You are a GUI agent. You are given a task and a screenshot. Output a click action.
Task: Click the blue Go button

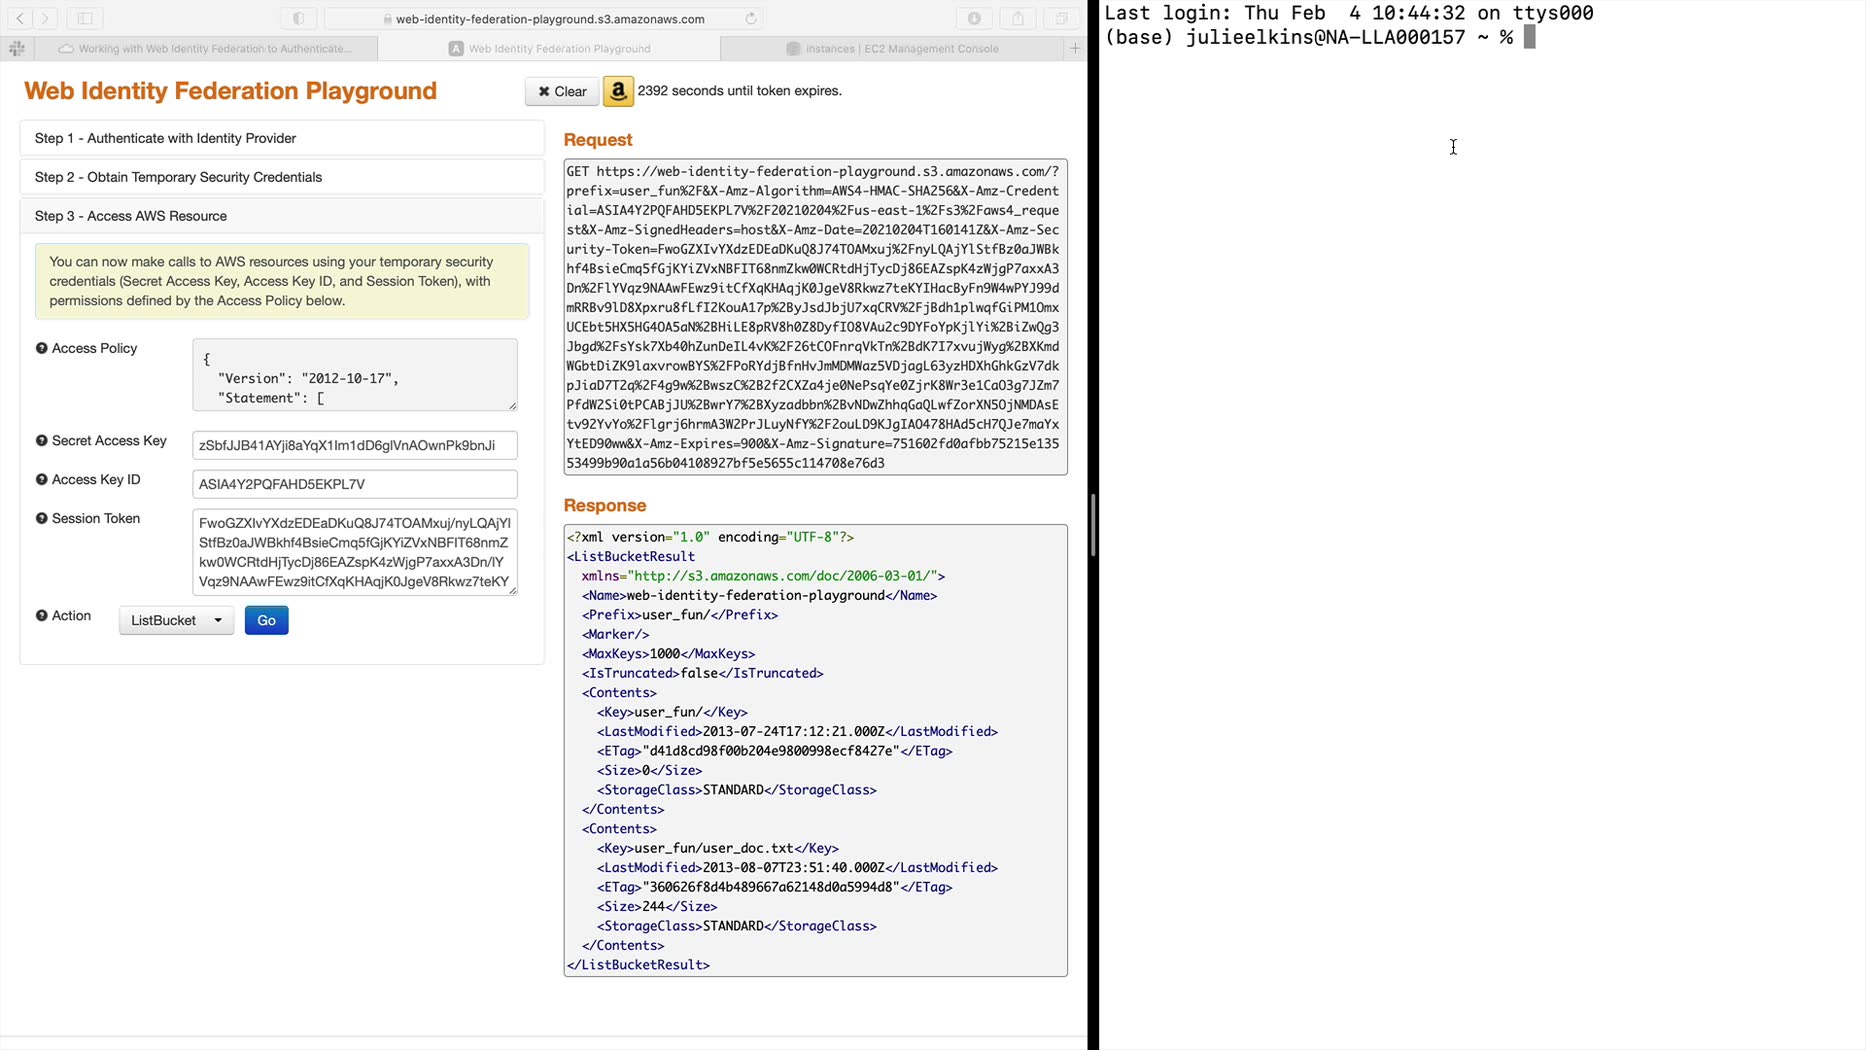(x=266, y=620)
